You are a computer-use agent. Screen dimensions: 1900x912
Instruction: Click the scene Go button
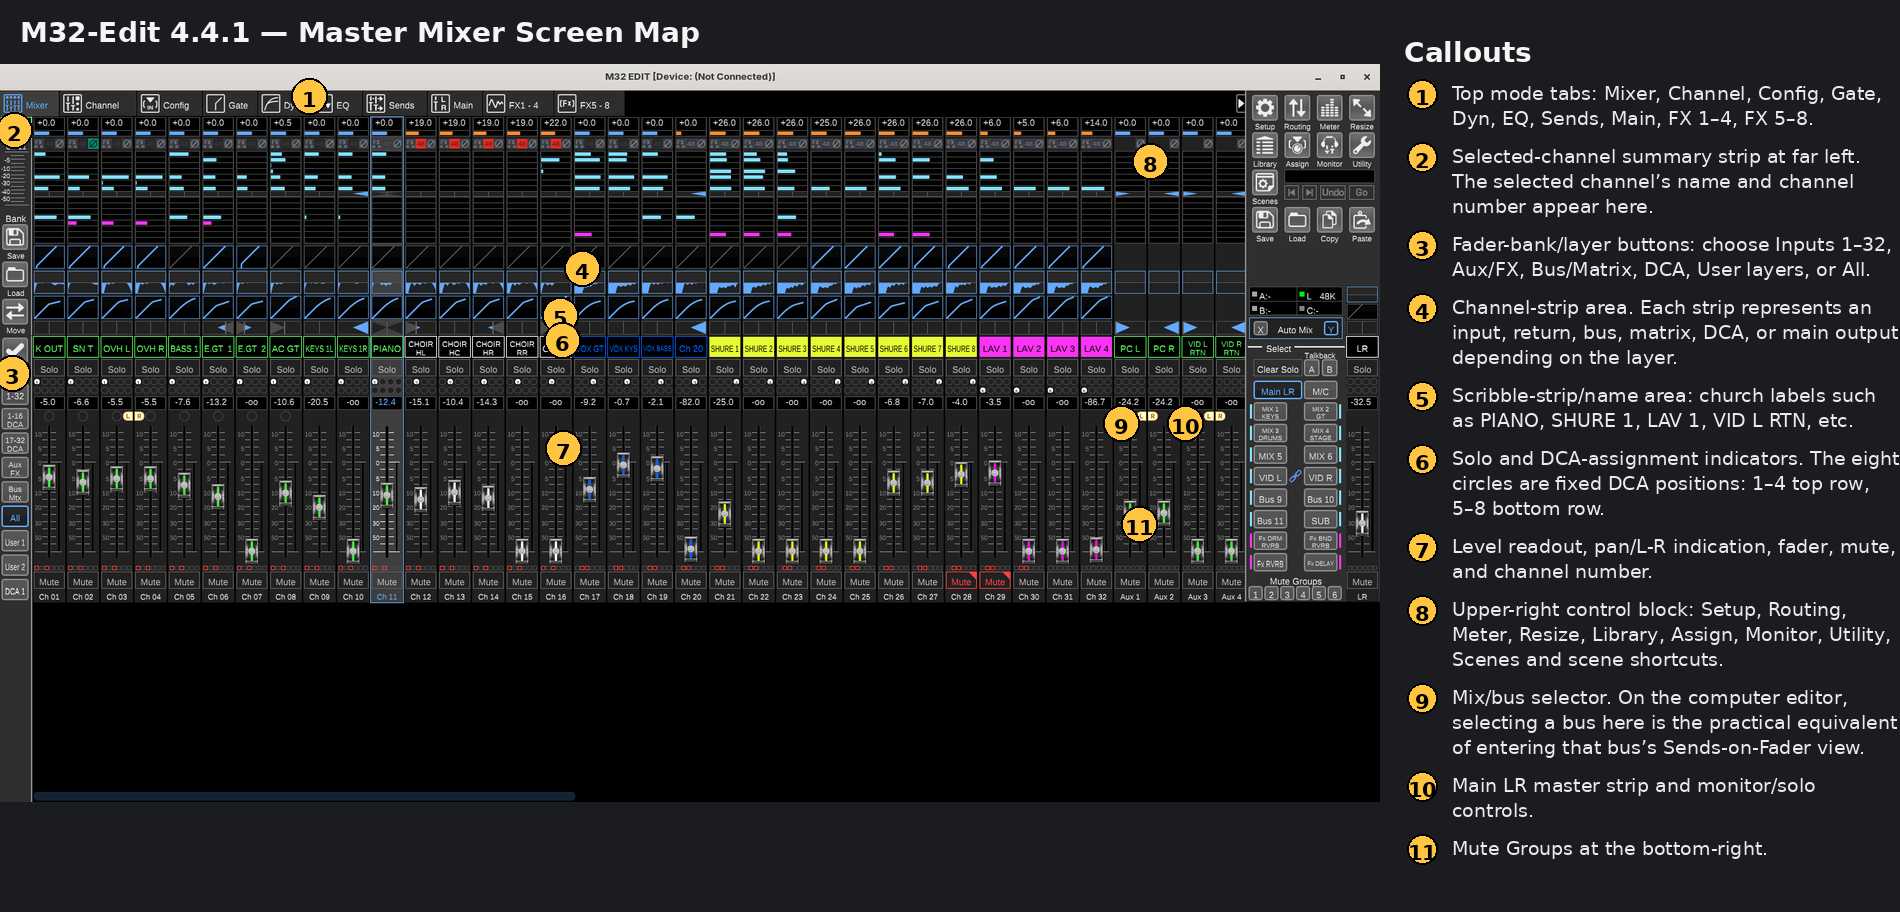pyautogui.click(x=1362, y=192)
